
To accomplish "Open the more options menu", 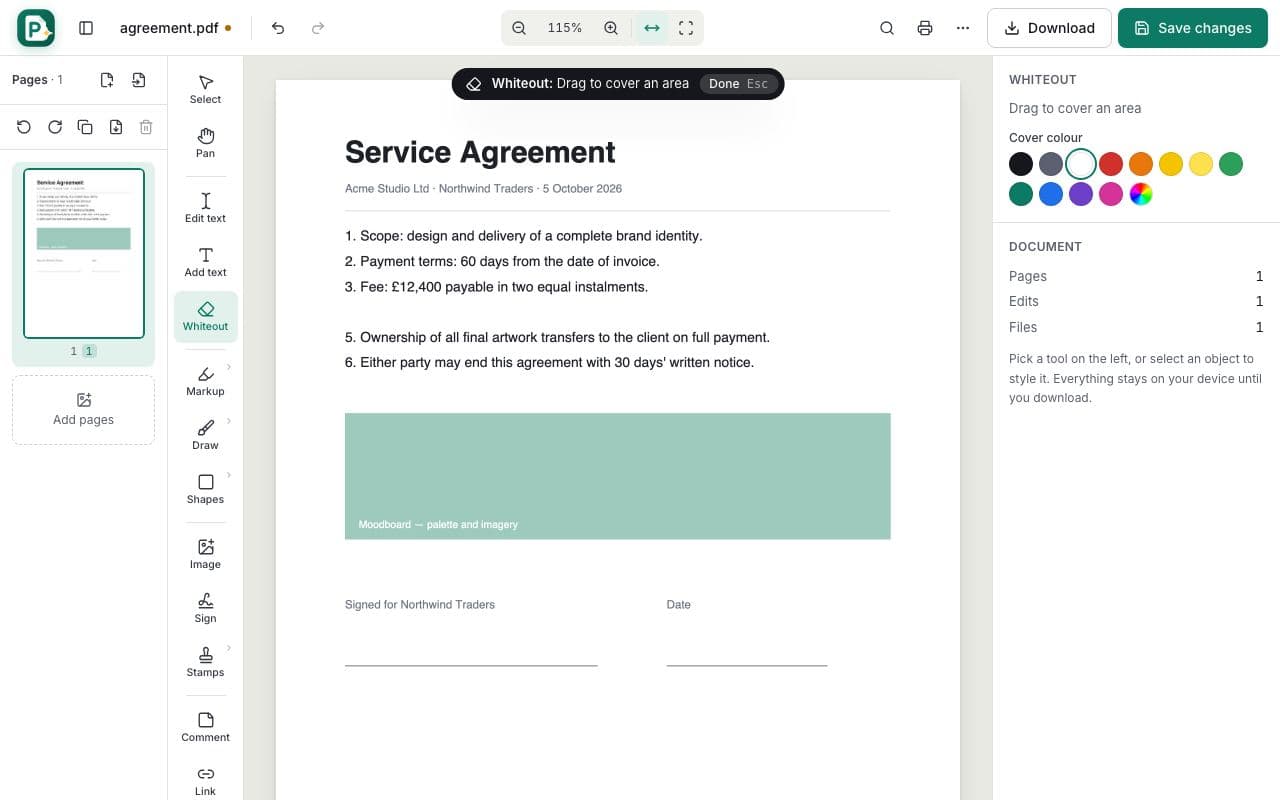I will tap(963, 28).
